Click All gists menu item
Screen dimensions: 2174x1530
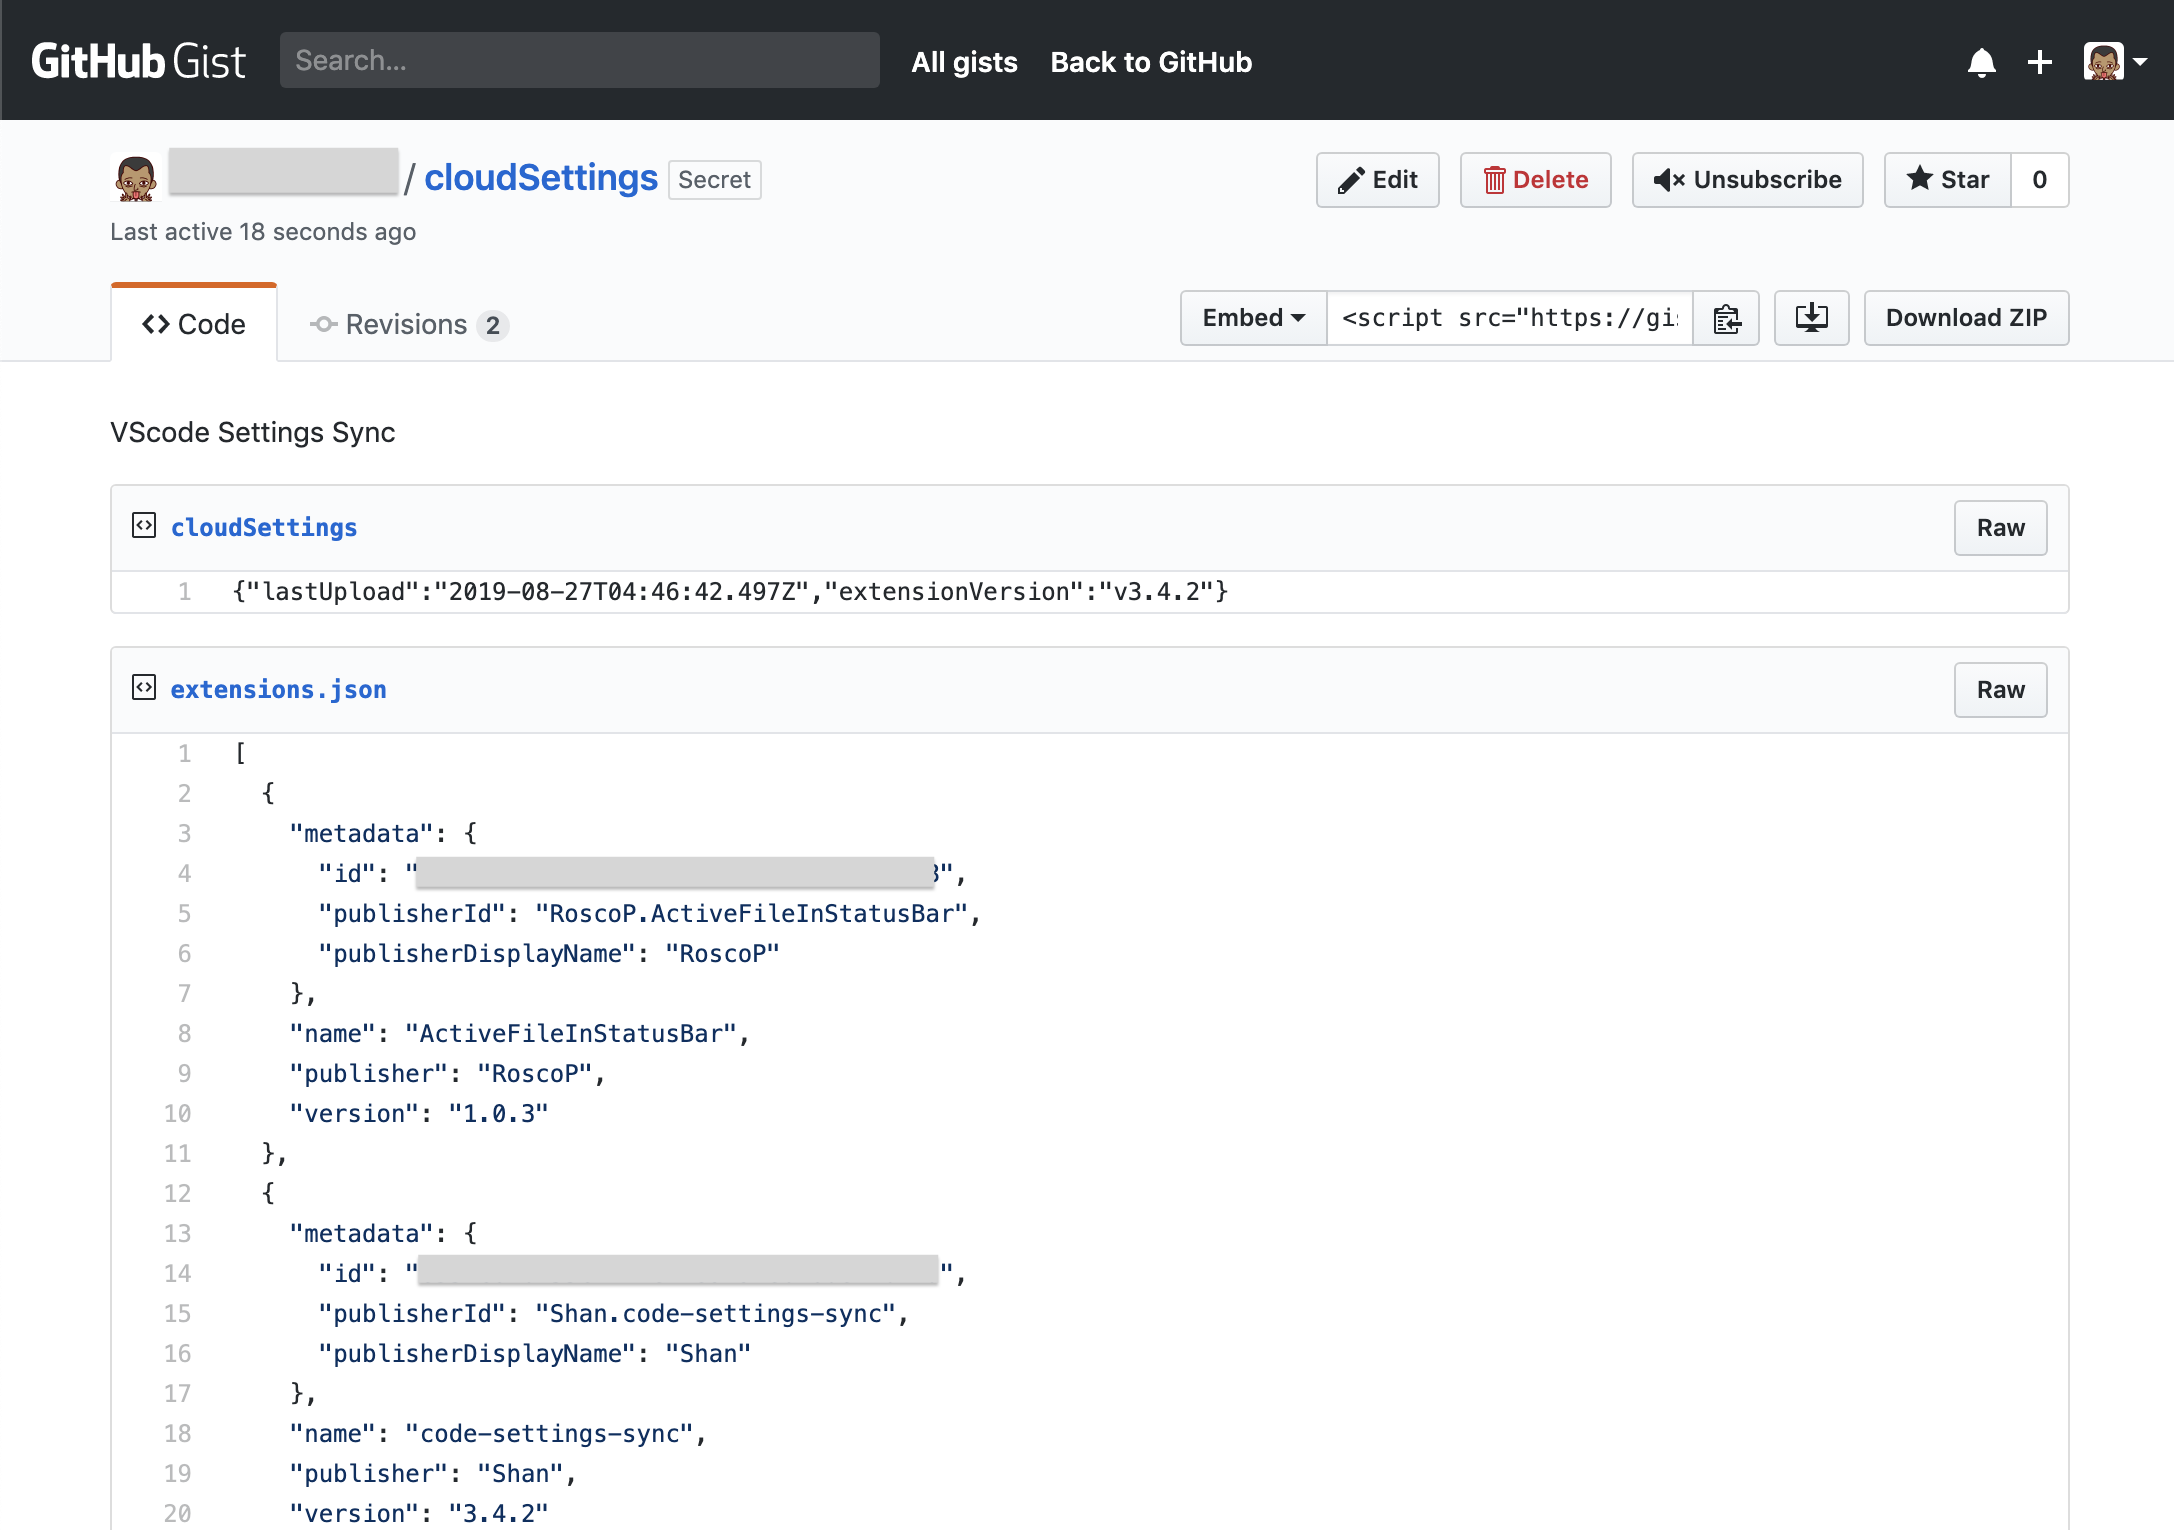pyautogui.click(x=964, y=61)
